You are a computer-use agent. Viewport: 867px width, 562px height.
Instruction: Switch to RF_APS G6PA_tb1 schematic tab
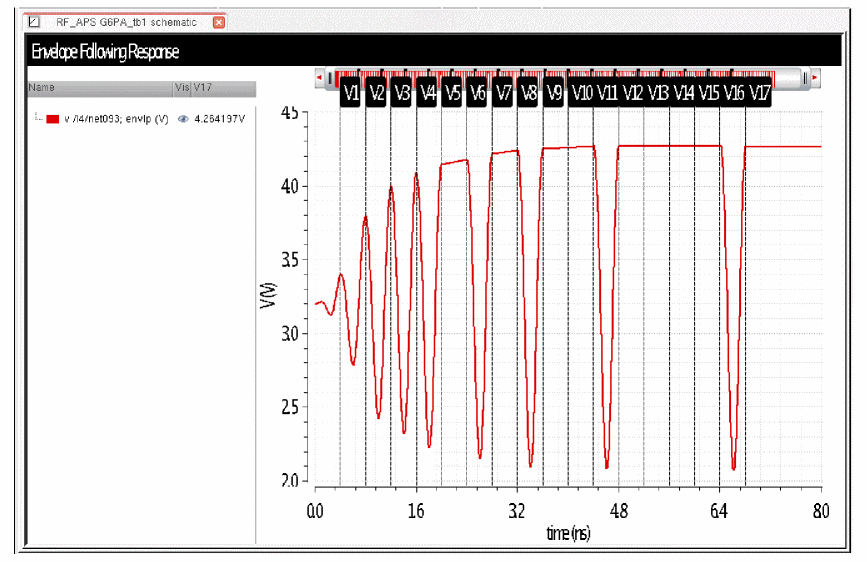(x=126, y=22)
